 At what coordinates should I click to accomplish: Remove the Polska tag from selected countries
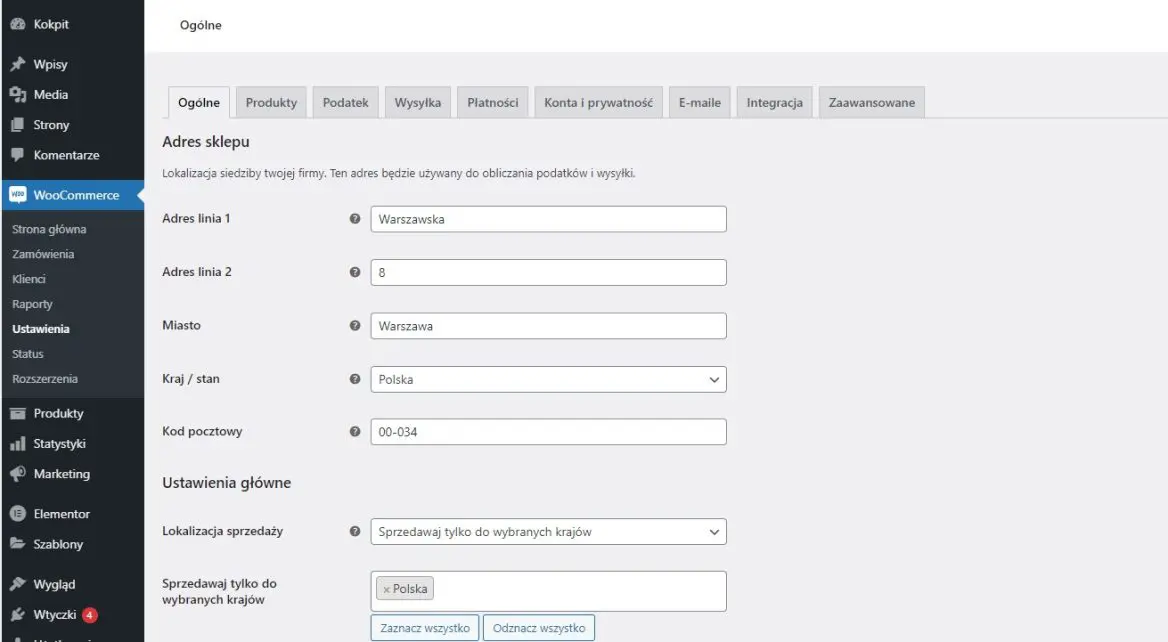pos(389,588)
